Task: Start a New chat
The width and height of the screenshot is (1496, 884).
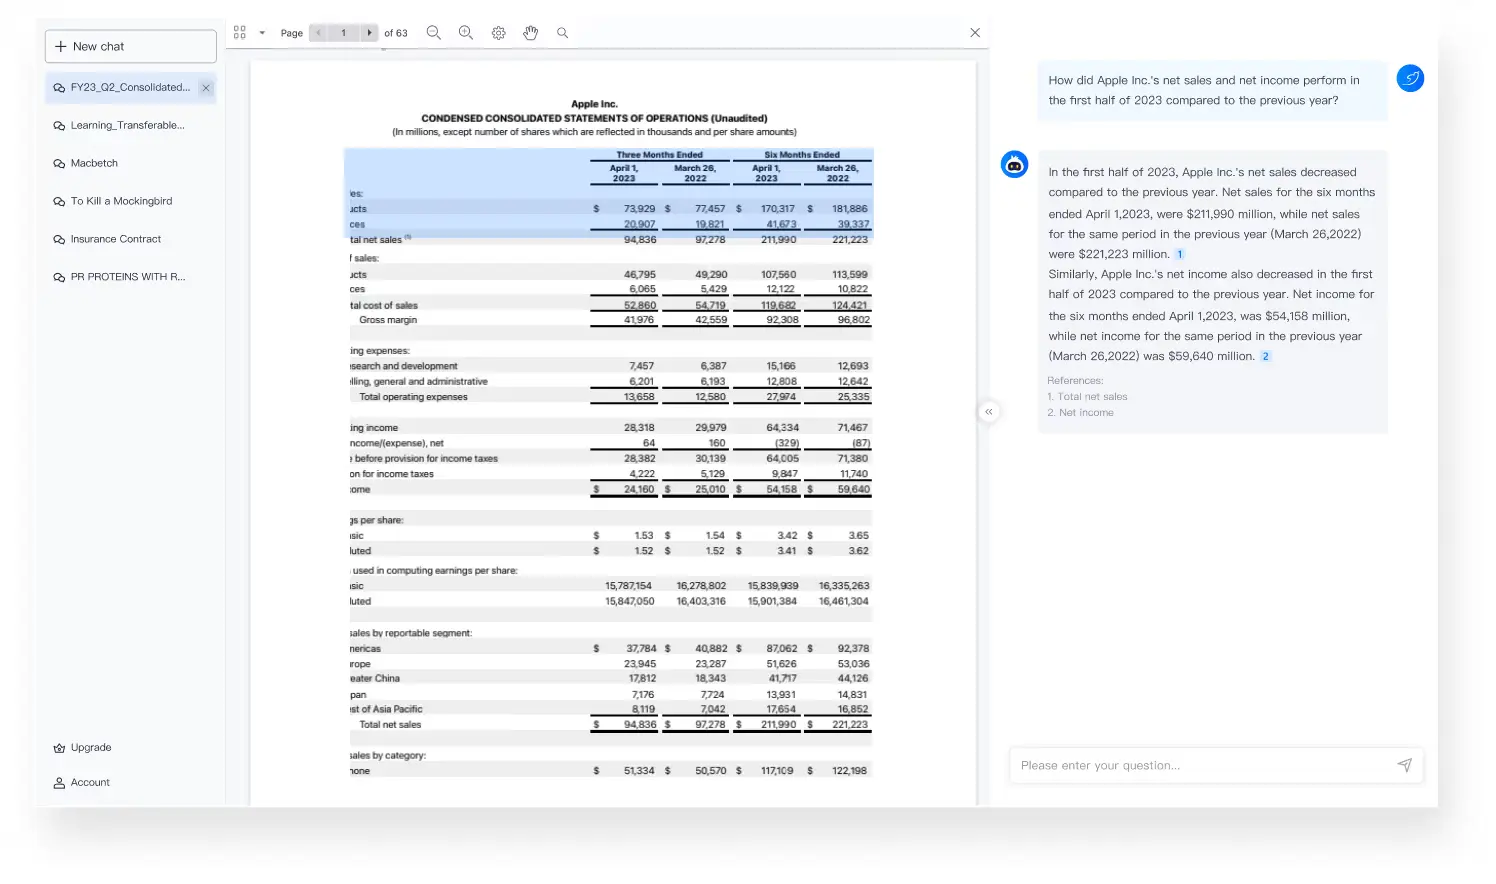Action: pyautogui.click(x=130, y=45)
